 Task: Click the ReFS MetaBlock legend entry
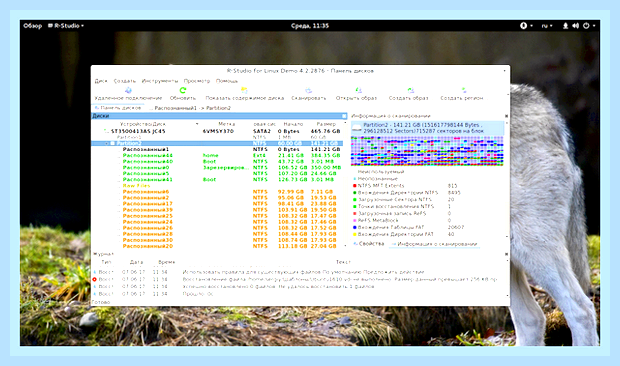(378, 221)
